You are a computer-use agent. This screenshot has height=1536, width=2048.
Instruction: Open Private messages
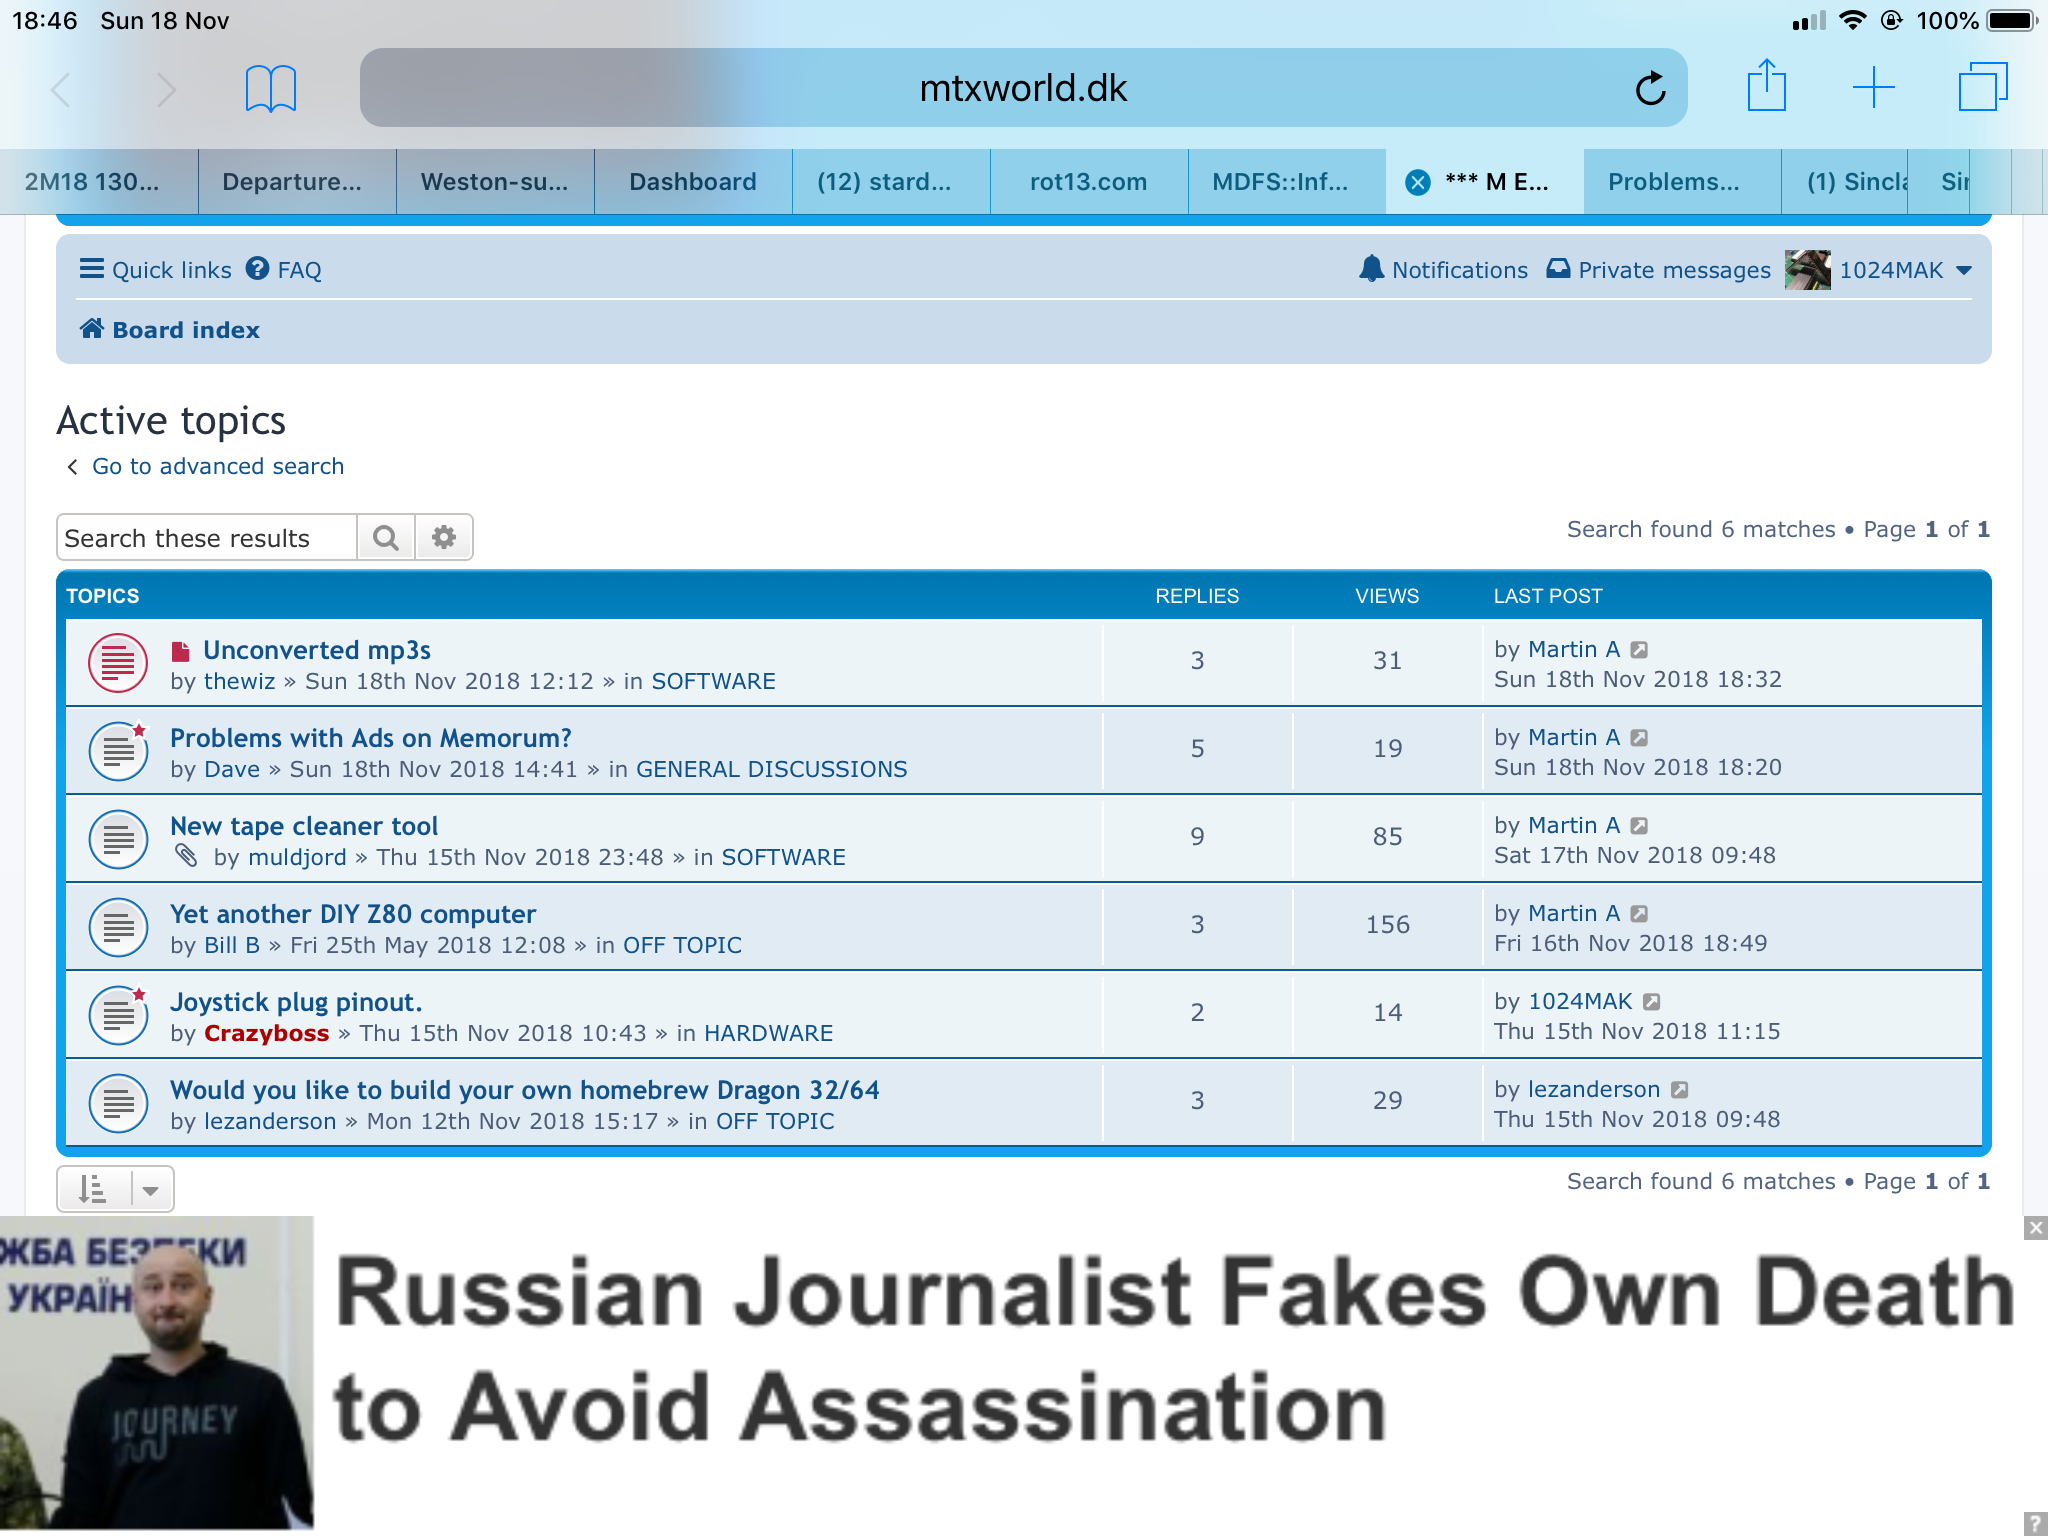point(1658,270)
